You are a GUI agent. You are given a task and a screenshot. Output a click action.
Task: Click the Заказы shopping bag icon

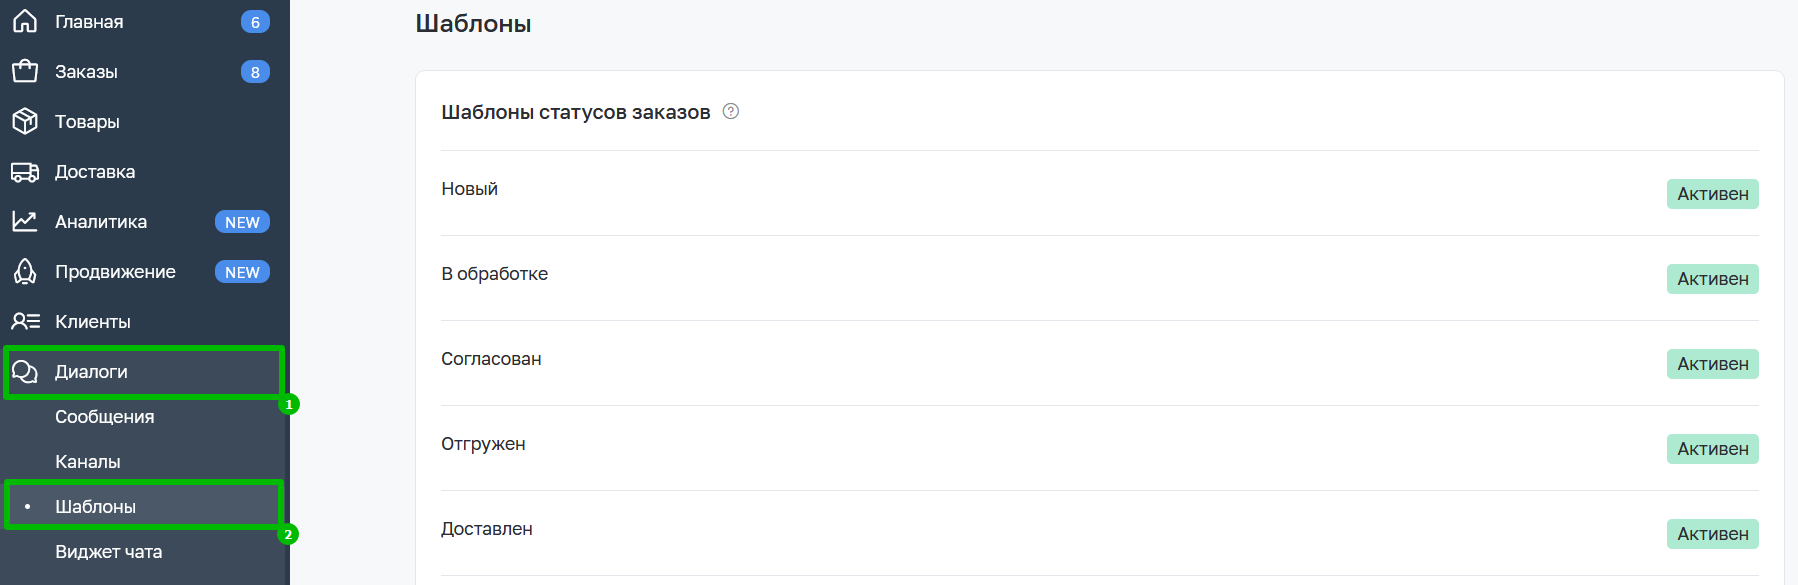(x=25, y=71)
